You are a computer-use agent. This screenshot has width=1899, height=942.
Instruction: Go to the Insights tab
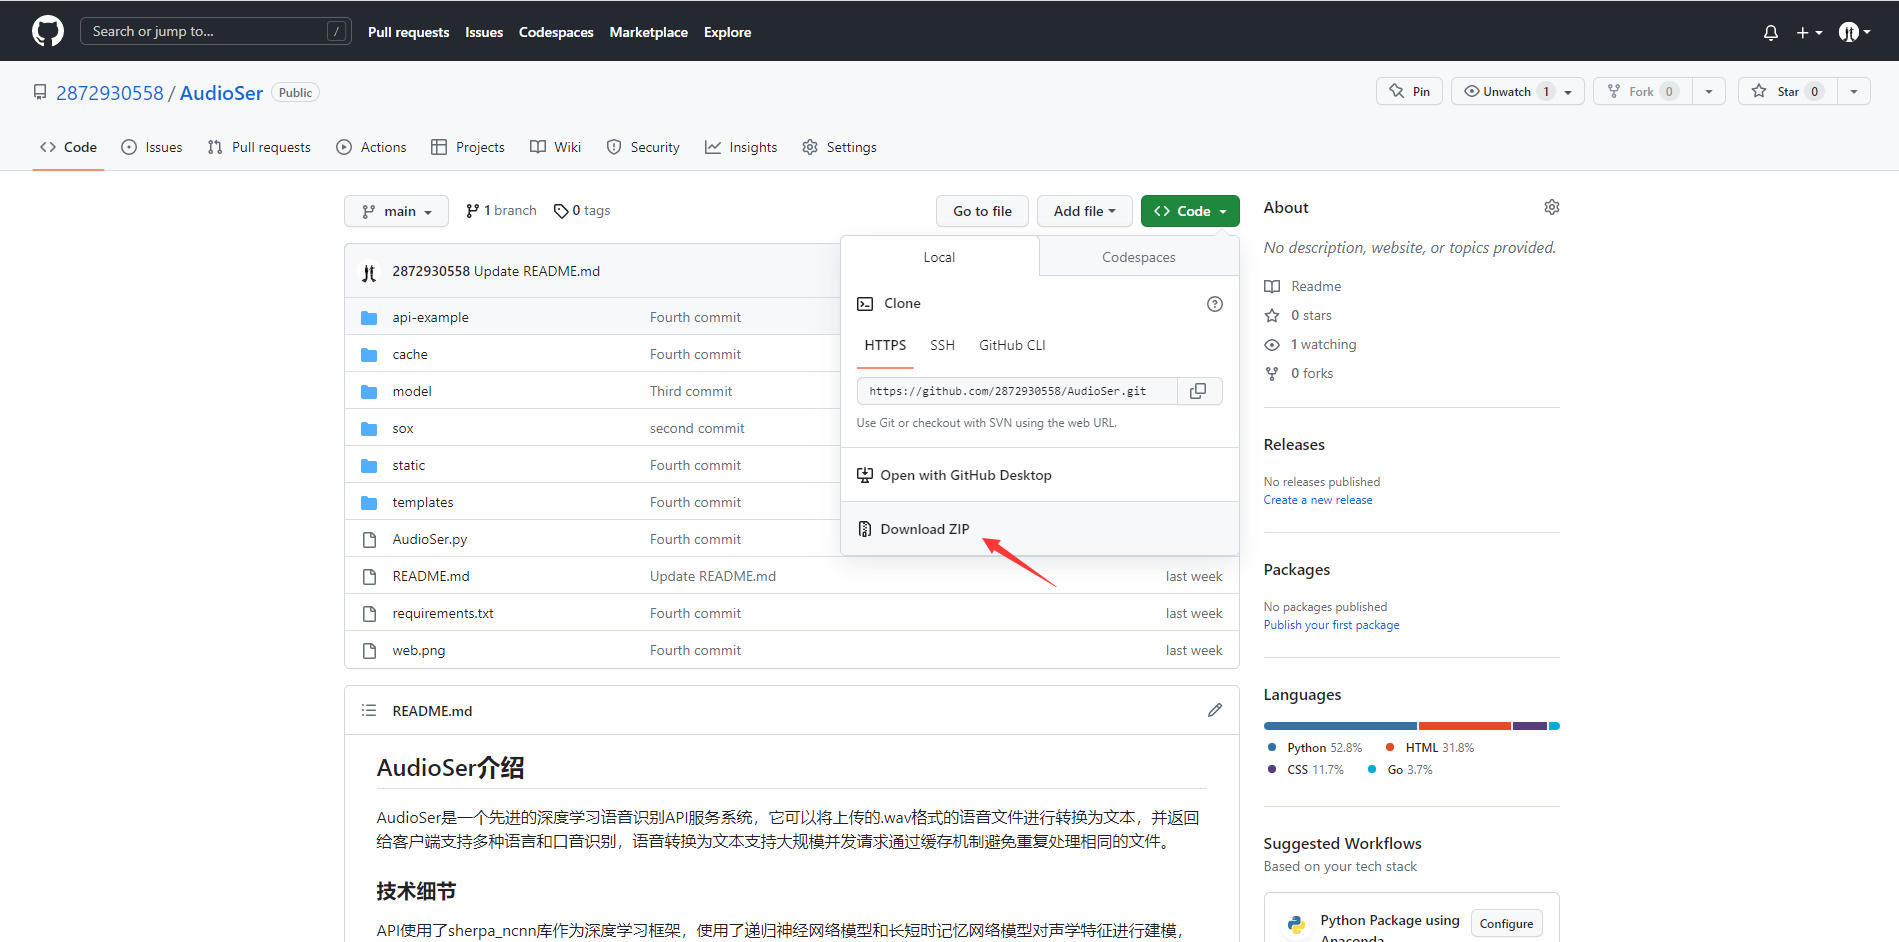click(741, 147)
